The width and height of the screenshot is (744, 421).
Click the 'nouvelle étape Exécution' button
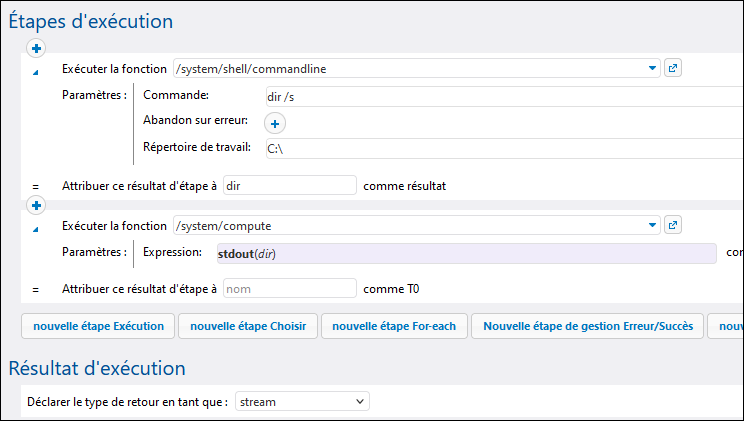(x=97, y=326)
